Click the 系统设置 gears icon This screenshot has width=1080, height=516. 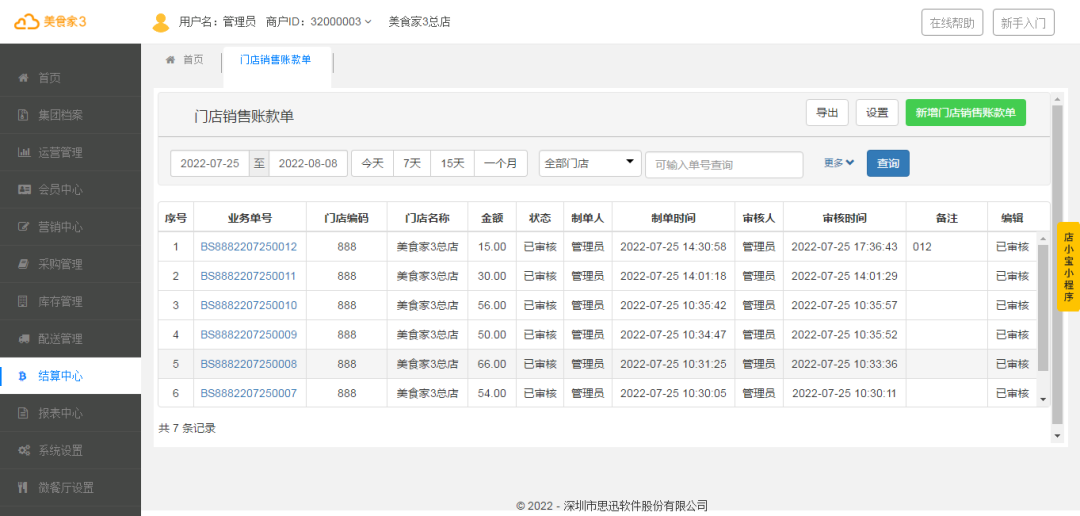23,451
